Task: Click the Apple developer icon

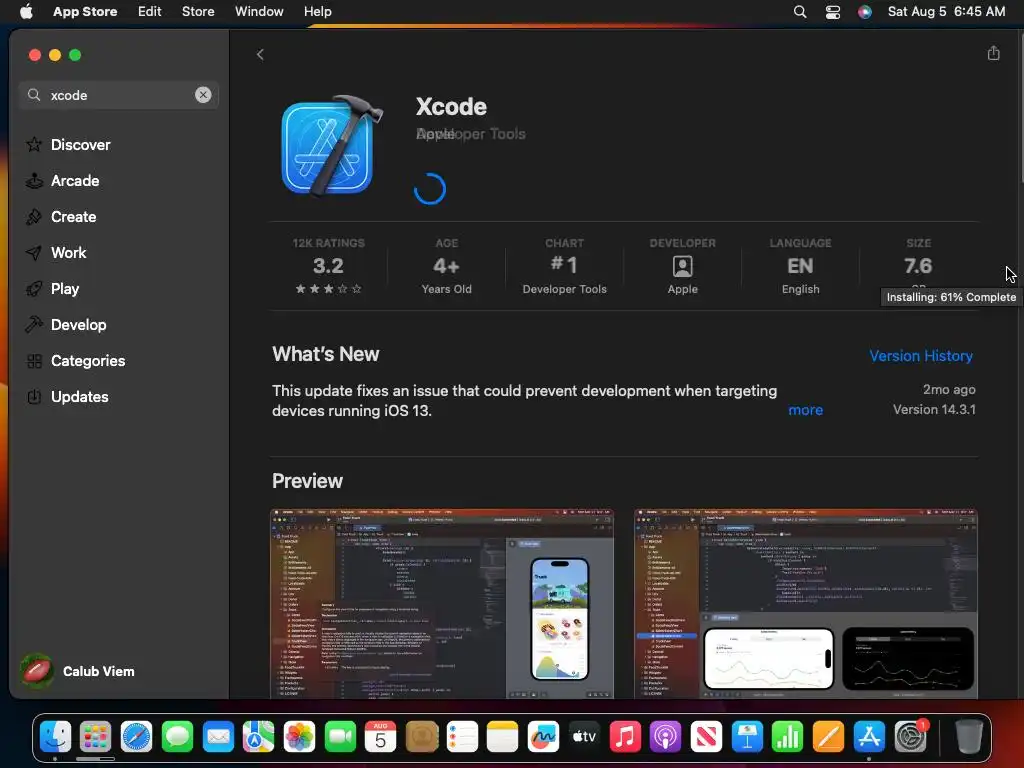Action: pos(682,266)
